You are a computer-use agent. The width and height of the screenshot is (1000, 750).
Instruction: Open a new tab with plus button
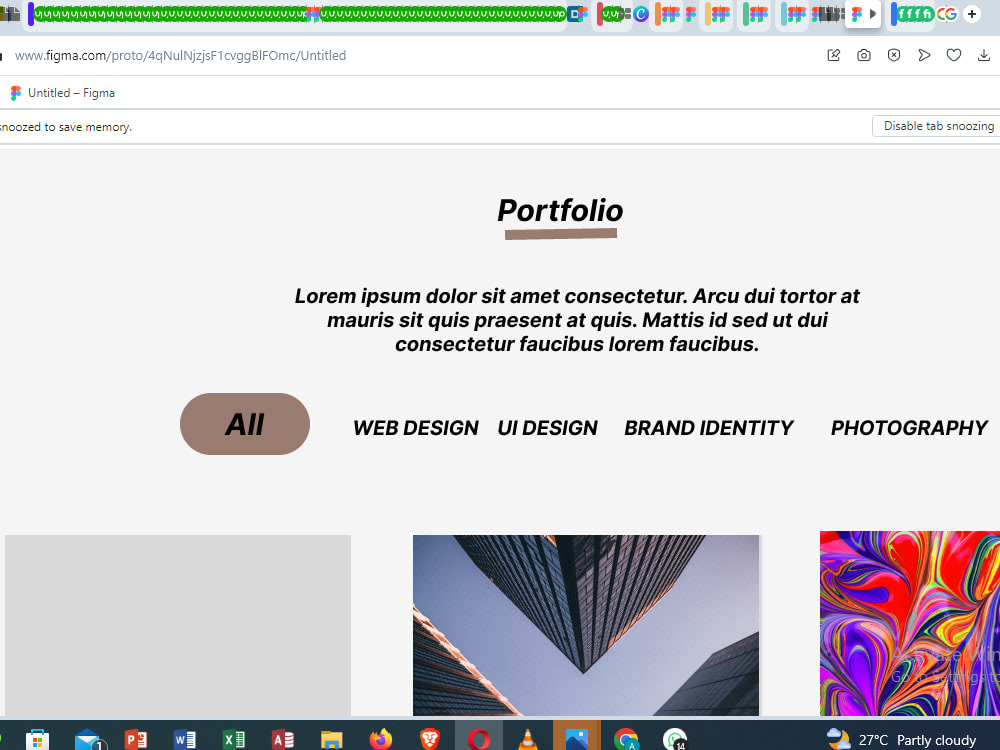[x=971, y=13]
